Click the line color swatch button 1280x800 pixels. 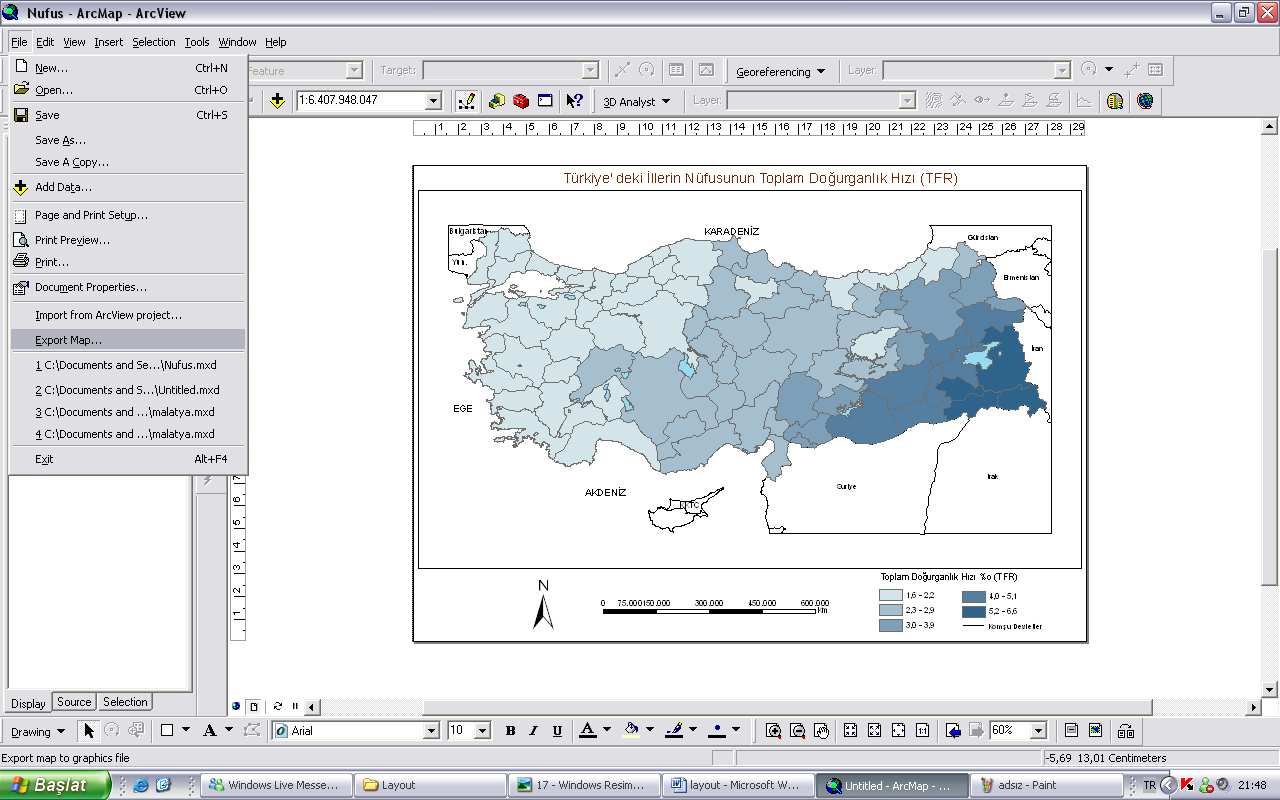coord(674,731)
